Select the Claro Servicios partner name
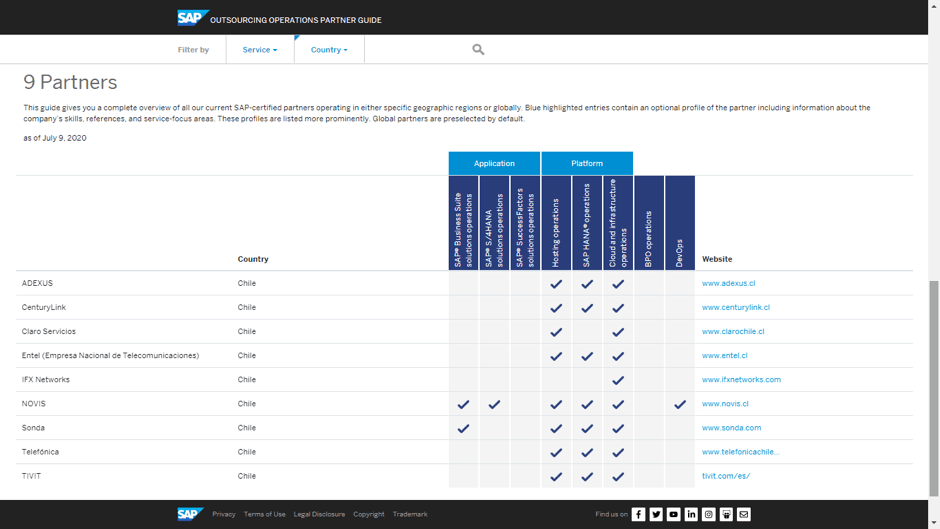Screen dimensions: 940x529 [x=49, y=331]
